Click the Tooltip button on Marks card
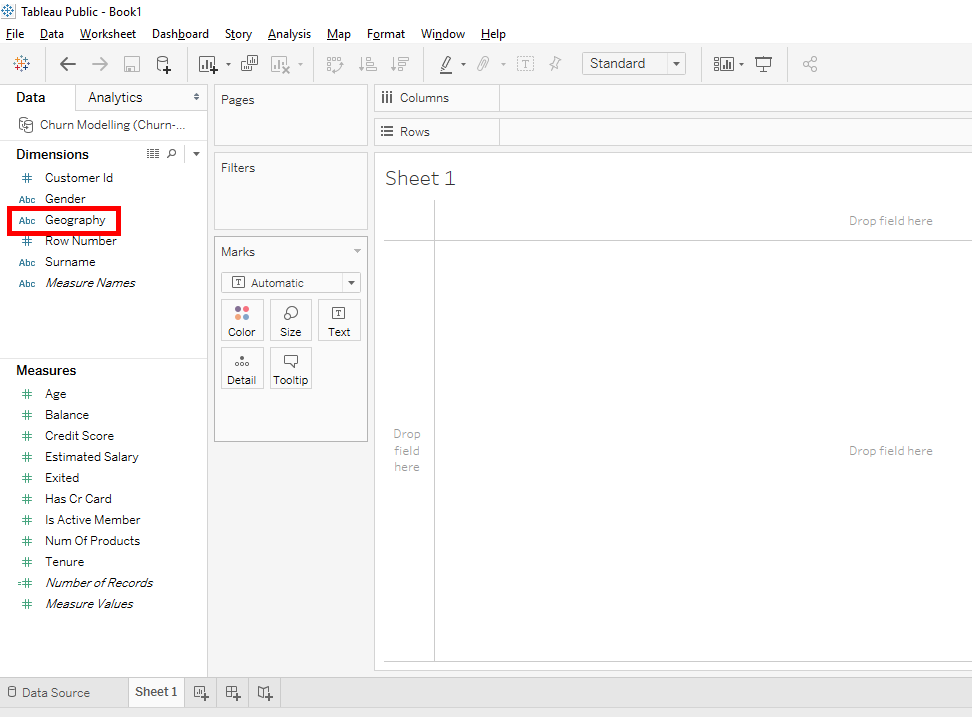The image size is (972, 717). click(290, 368)
